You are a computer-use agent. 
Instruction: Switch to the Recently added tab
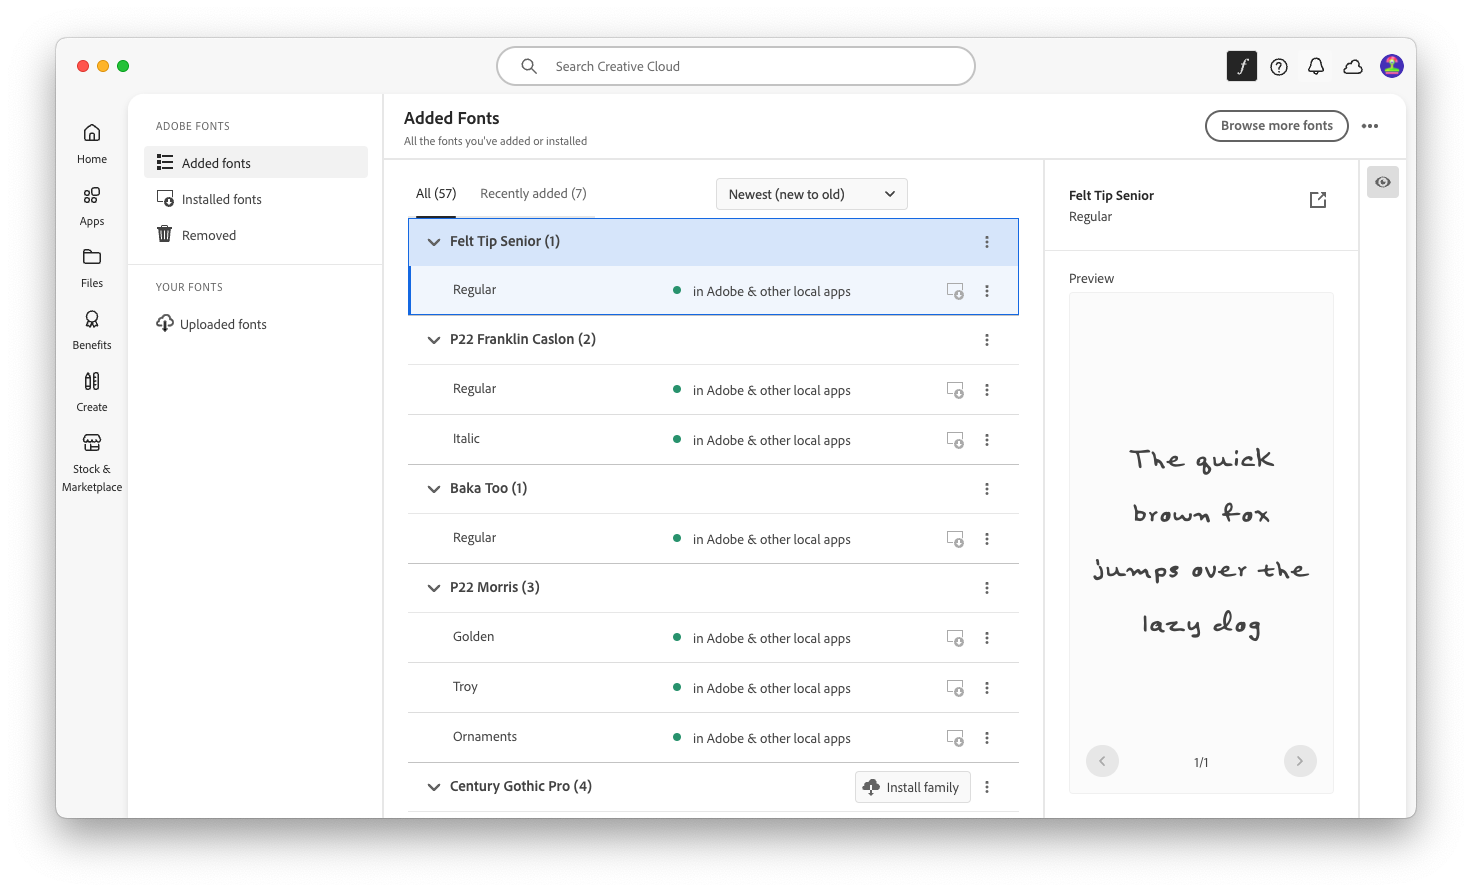tap(533, 194)
